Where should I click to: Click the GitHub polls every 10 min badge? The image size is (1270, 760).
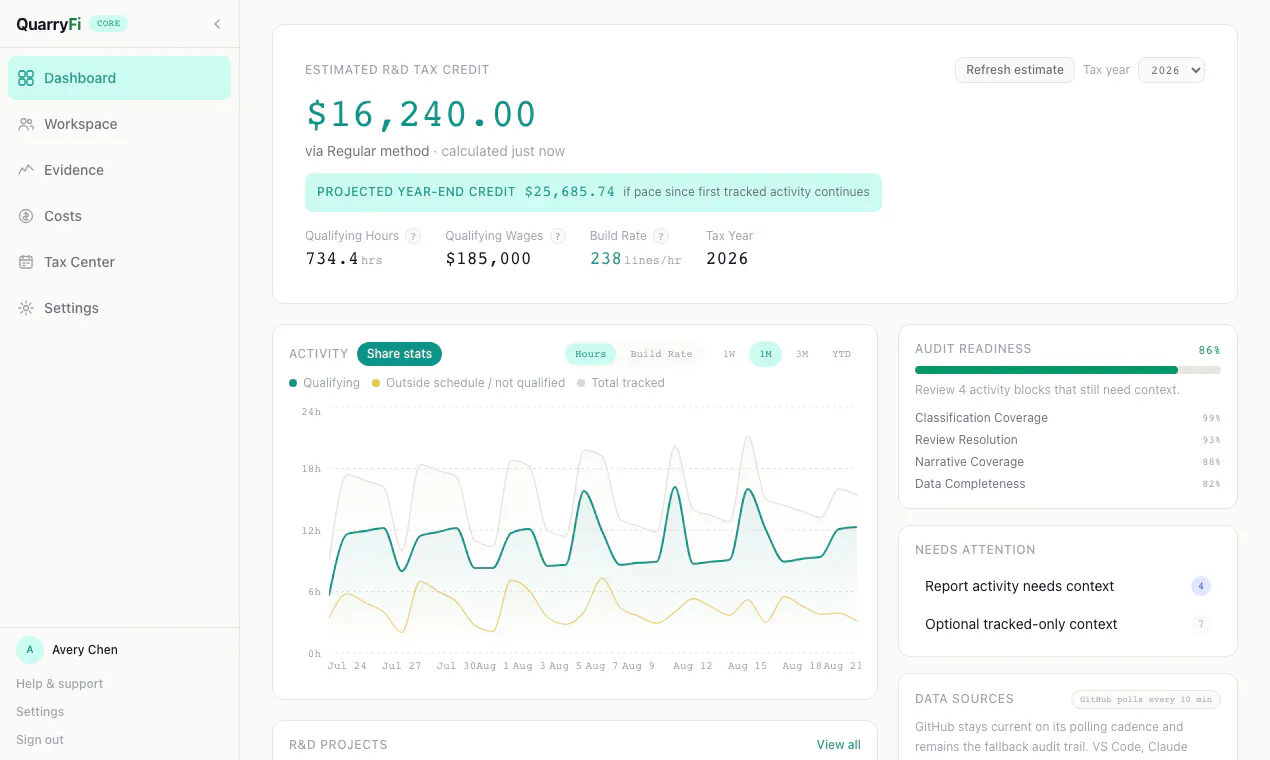click(1146, 699)
